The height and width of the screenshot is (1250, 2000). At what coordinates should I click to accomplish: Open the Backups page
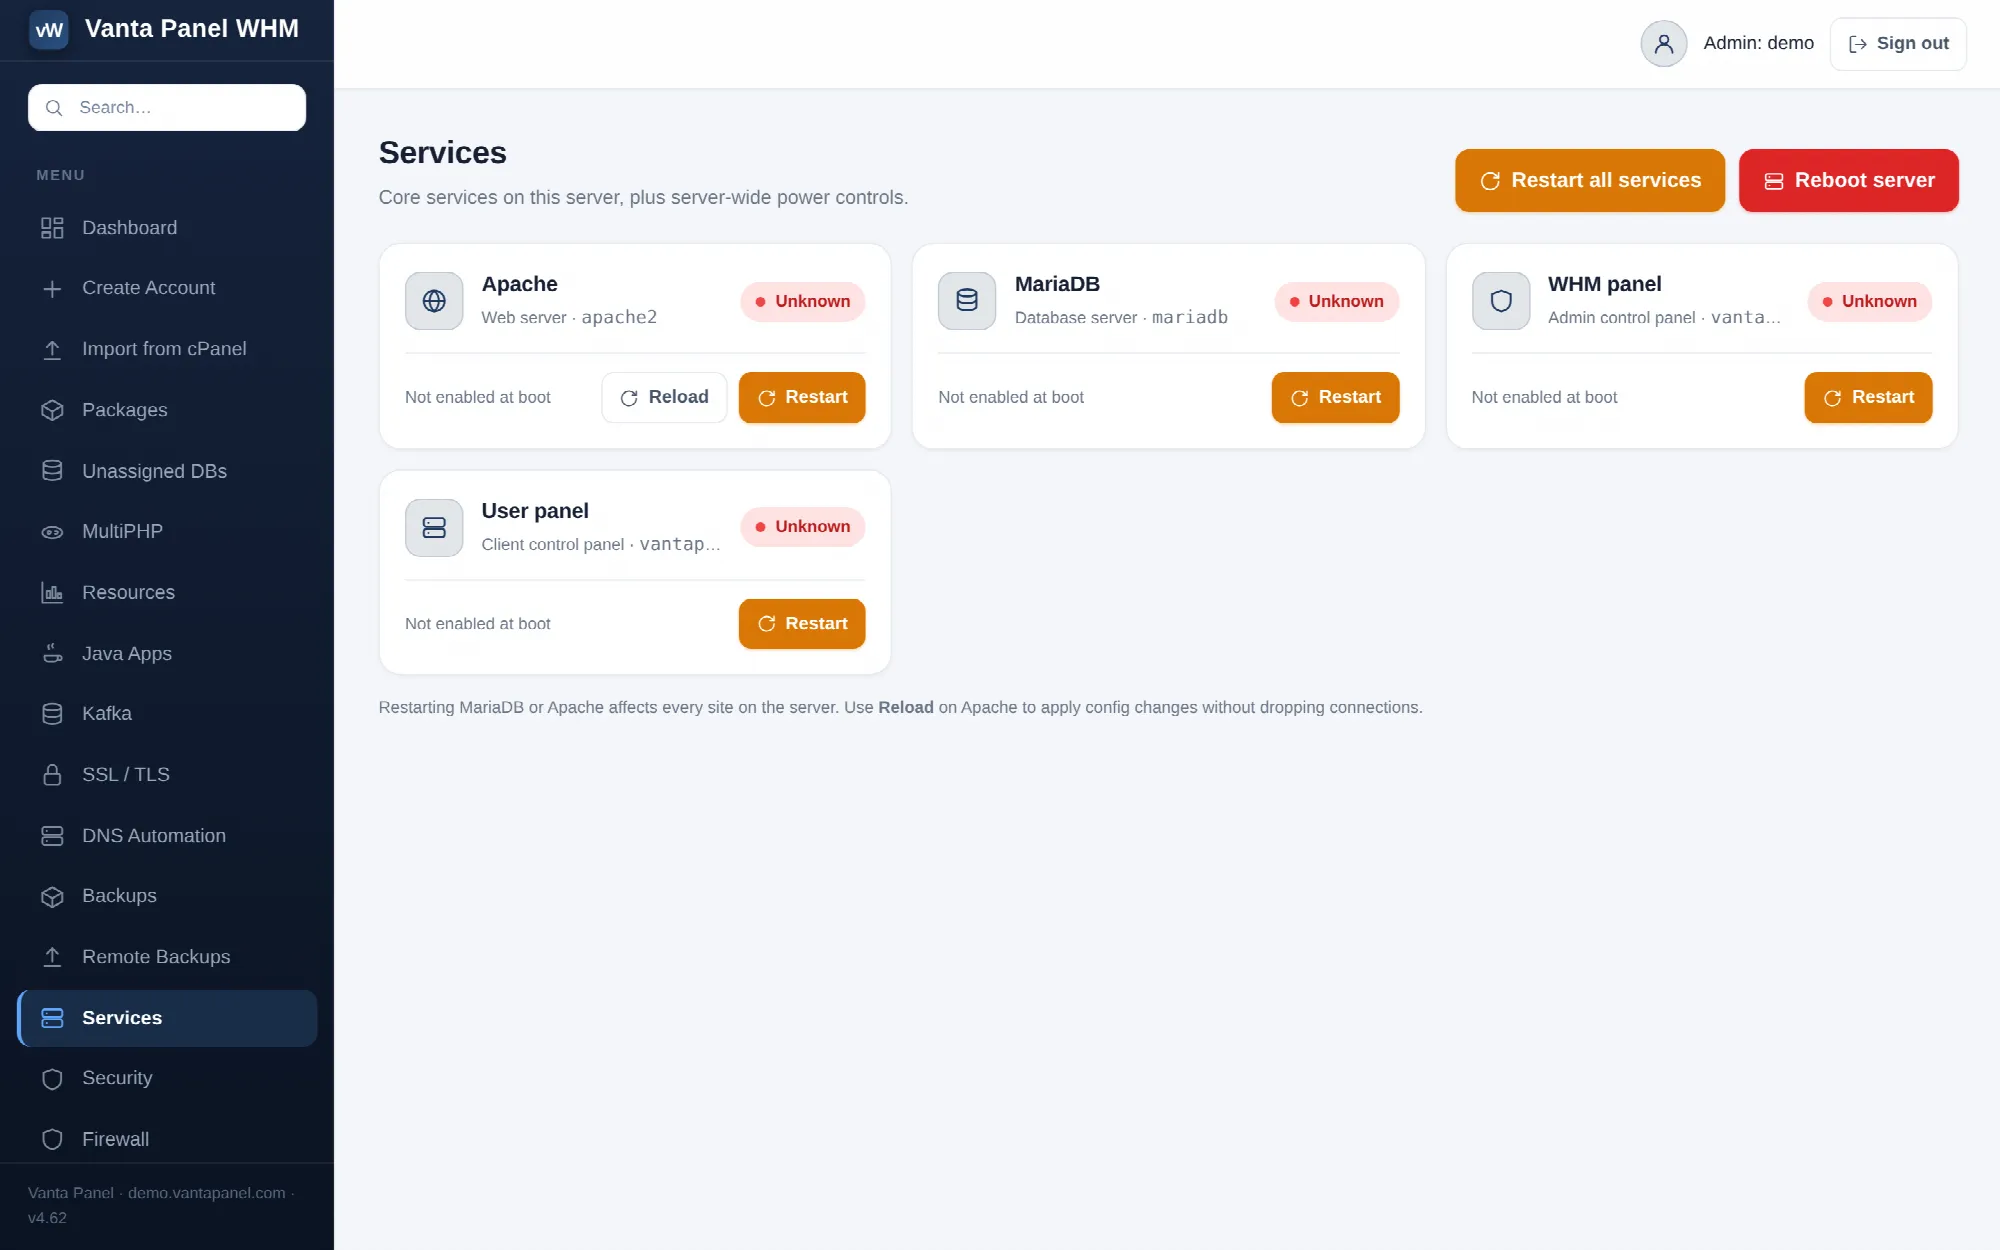coord(167,897)
